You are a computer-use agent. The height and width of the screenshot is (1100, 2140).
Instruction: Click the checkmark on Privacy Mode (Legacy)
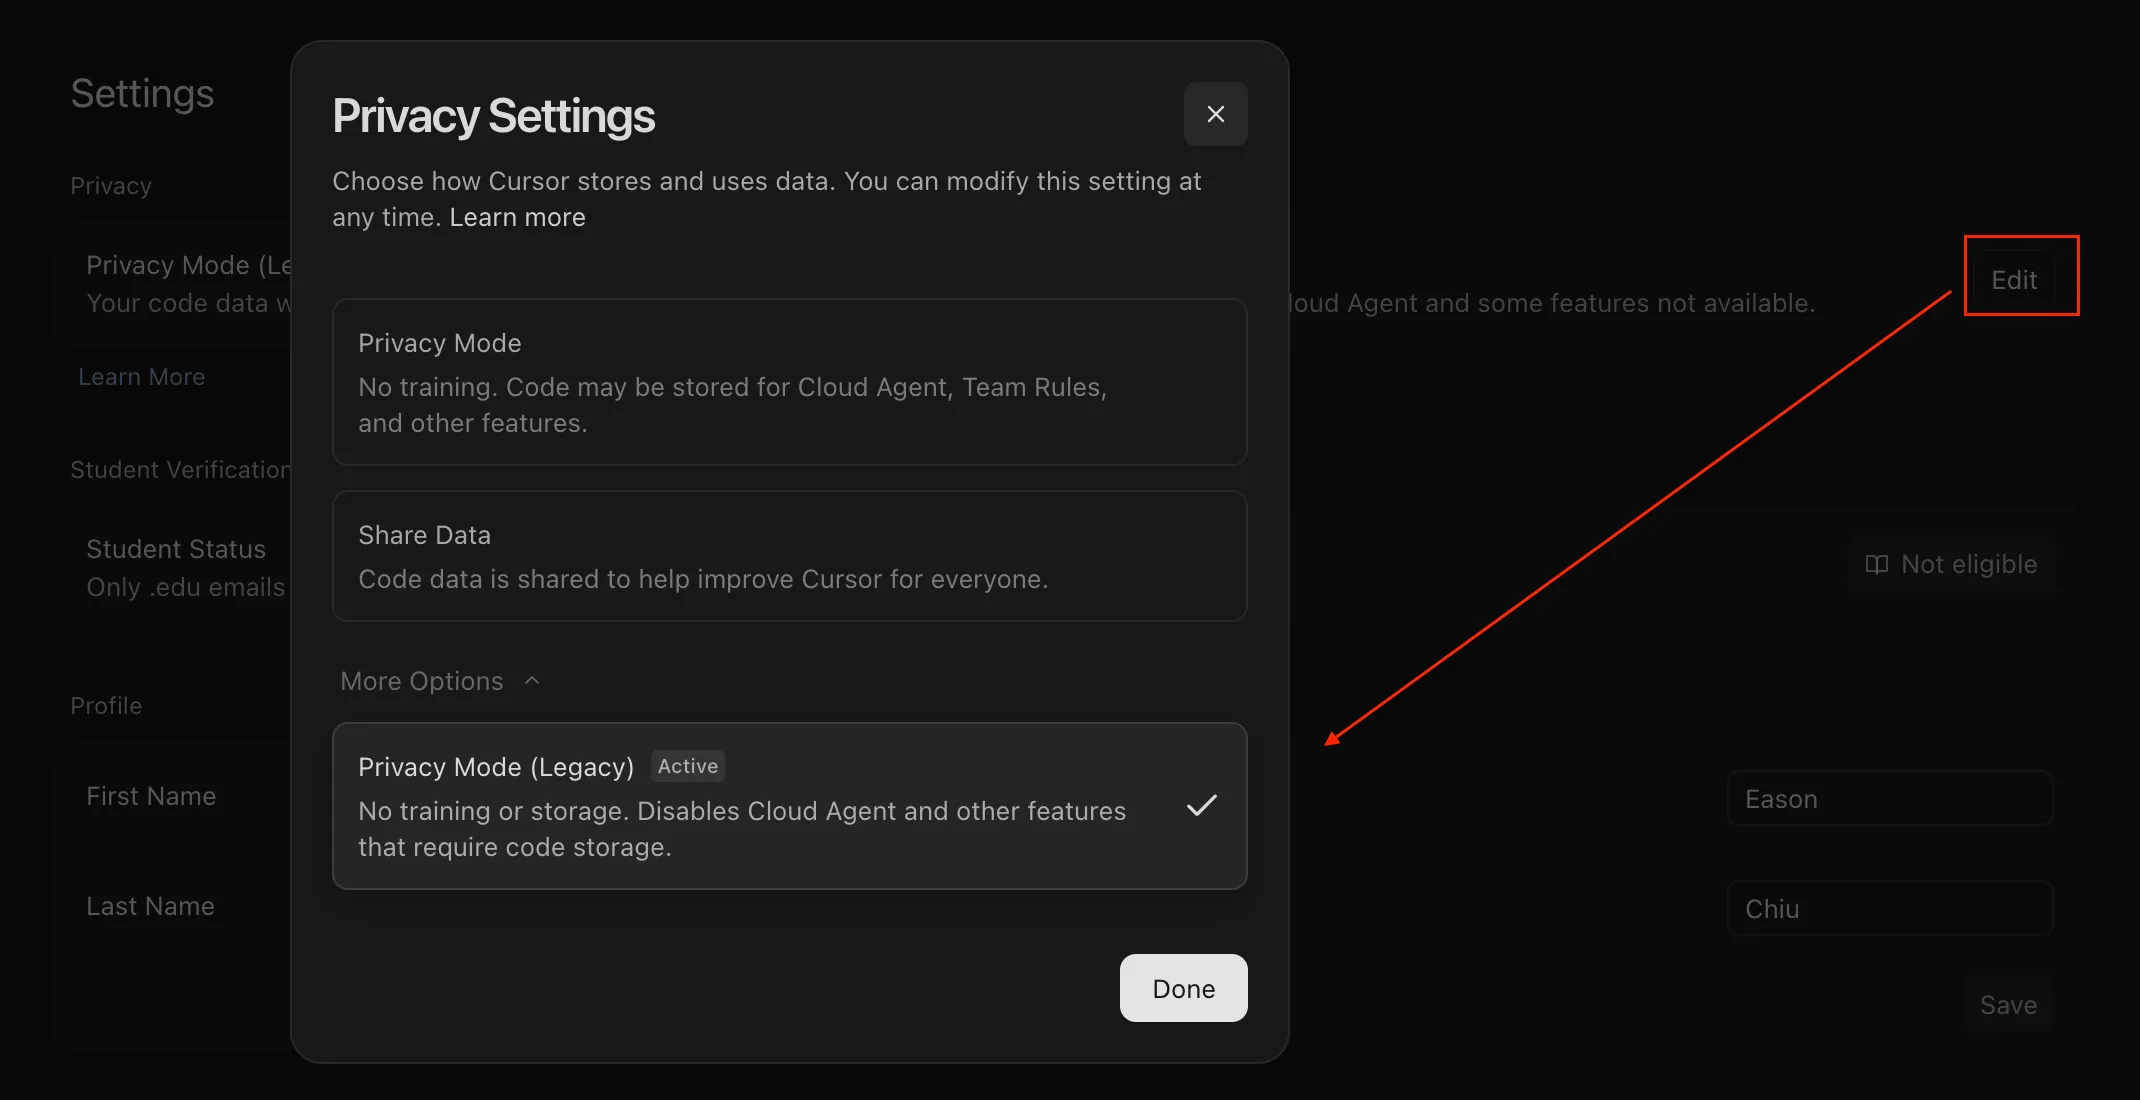[x=1201, y=805]
